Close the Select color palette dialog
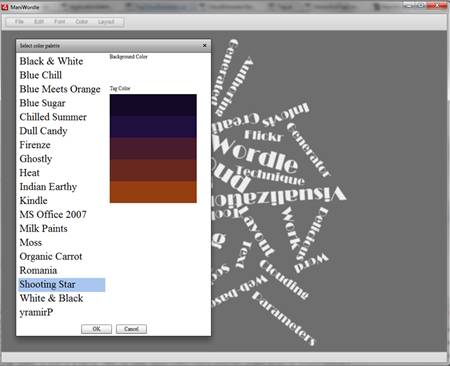Image resolution: width=450 pixels, height=366 pixels. click(205, 46)
